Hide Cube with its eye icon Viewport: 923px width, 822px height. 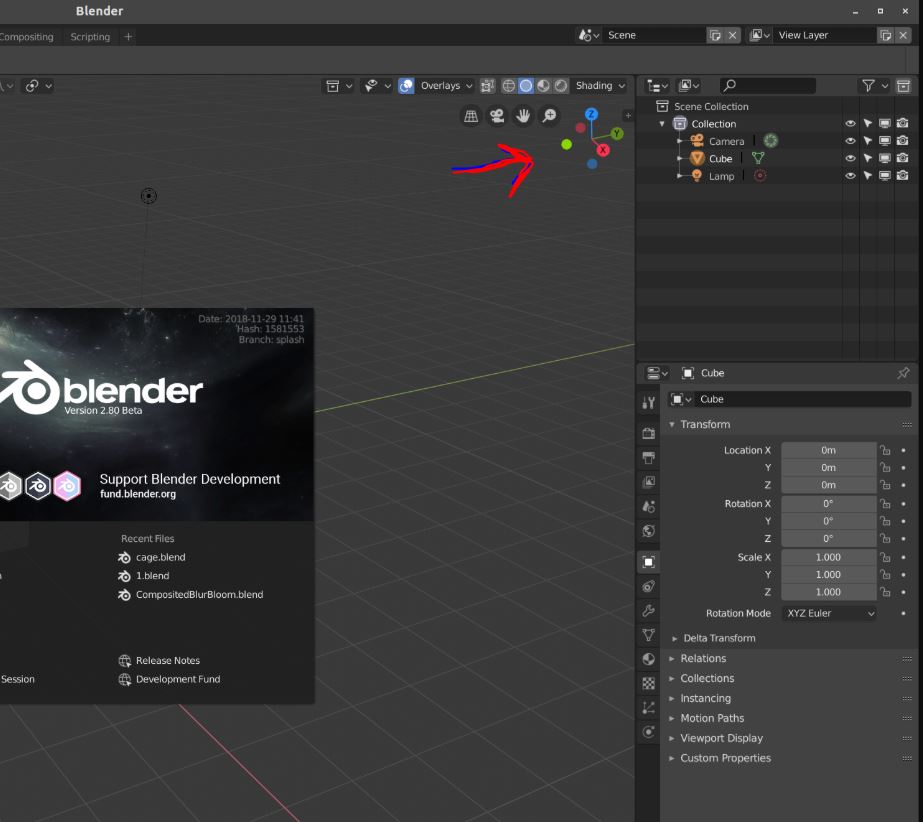tap(850, 158)
